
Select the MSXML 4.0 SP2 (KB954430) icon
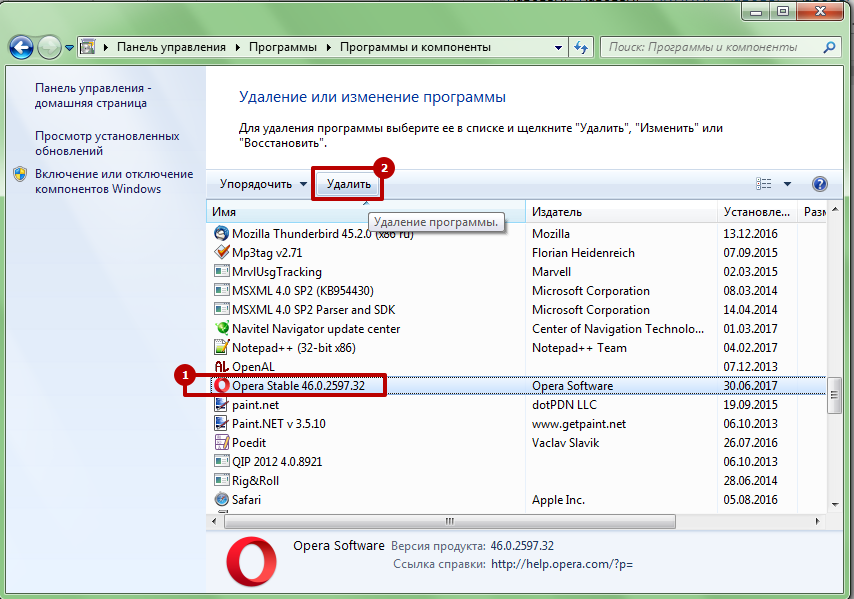click(222, 290)
